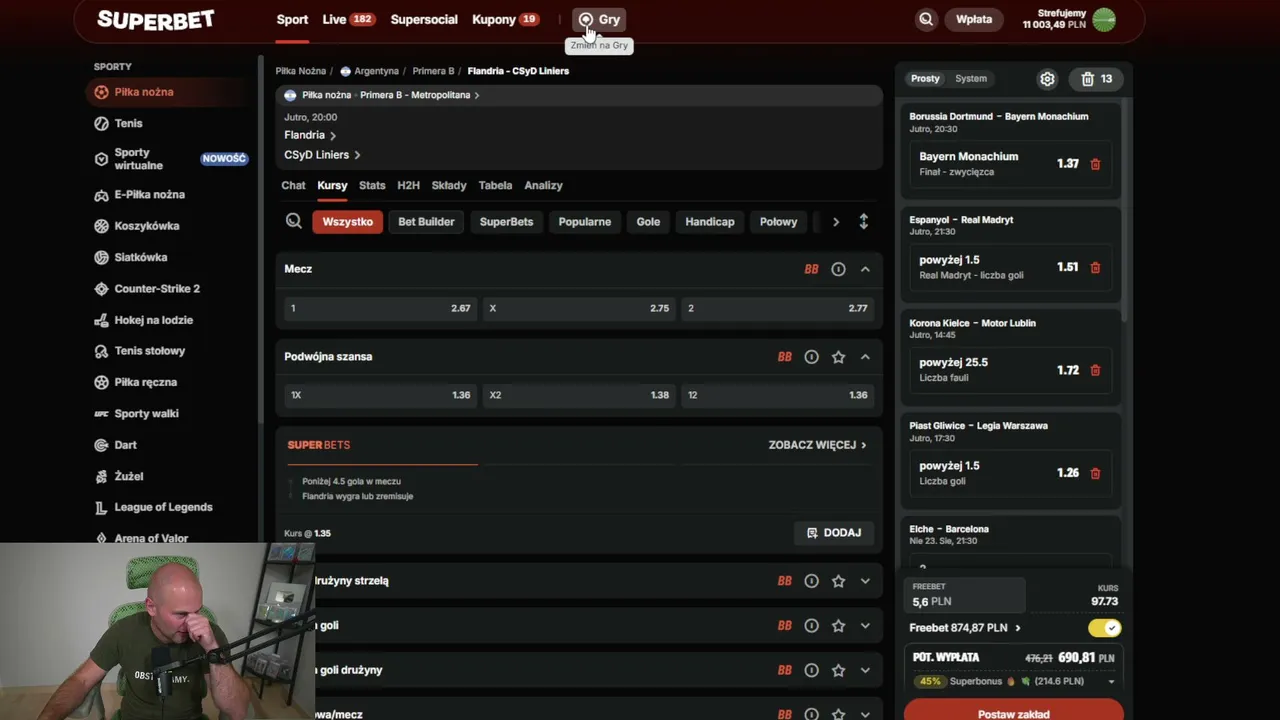Click the BB icon beside Podwójna szansa
Screen dimensions: 1280x720
click(784, 357)
